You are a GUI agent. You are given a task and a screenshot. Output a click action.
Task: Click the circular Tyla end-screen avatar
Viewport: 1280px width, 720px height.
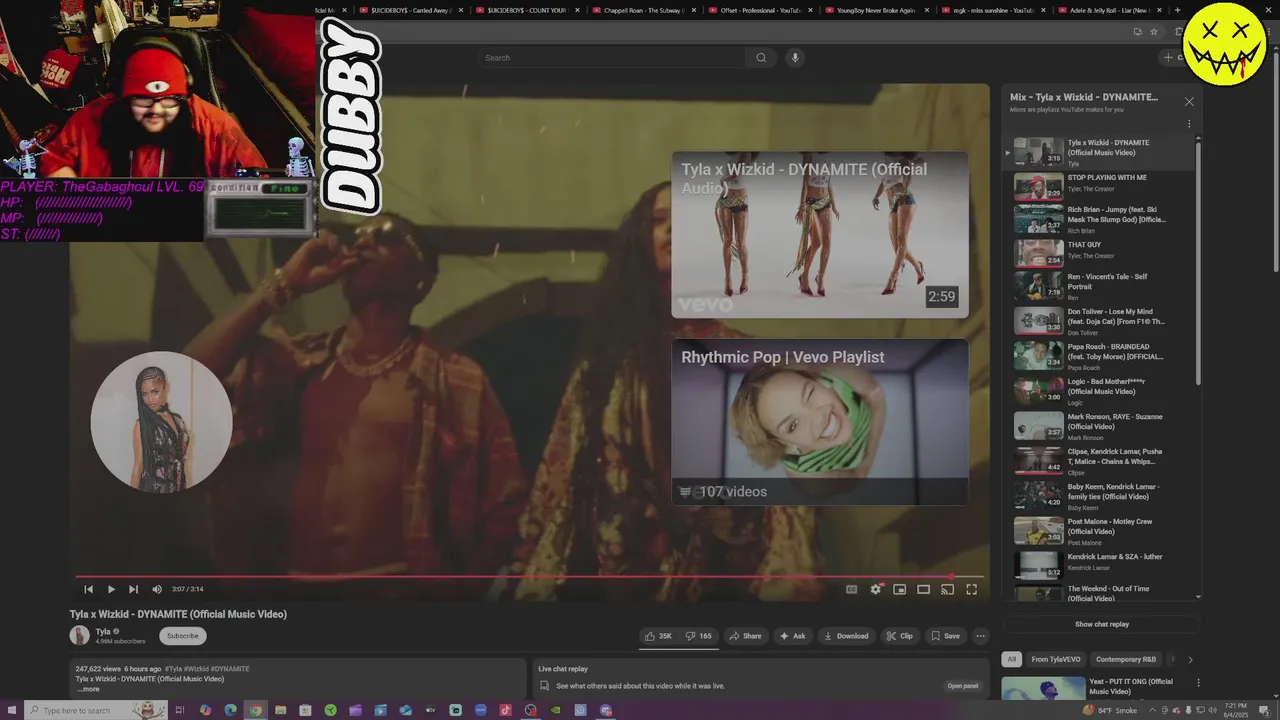[x=162, y=422]
